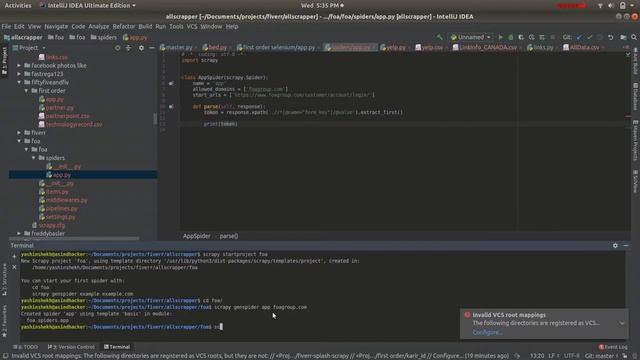Select technologyrecord.csv in project tree
Image resolution: width=640 pixels, height=360 pixels.
tap(70, 124)
